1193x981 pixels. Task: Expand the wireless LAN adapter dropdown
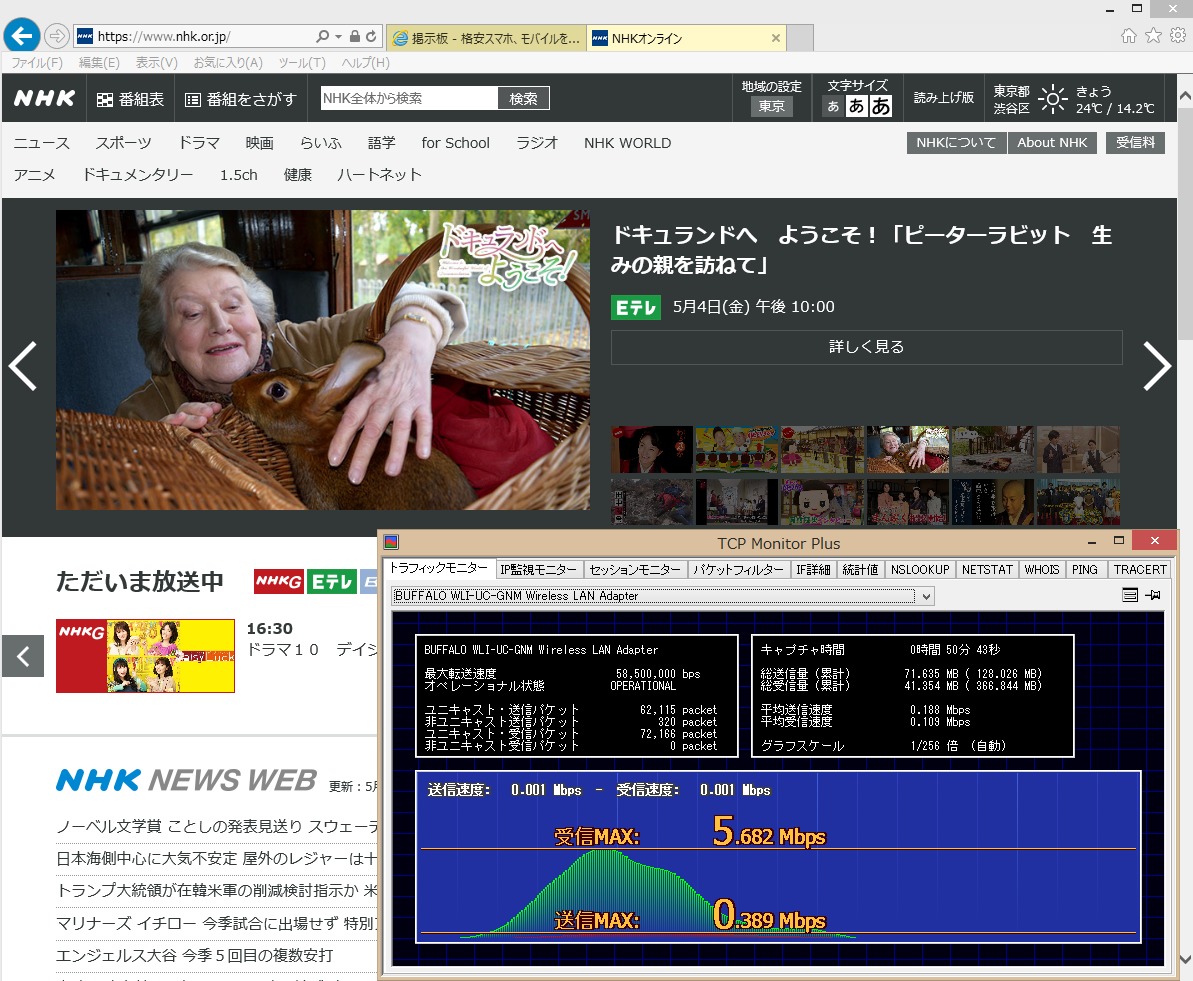[x=926, y=596]
